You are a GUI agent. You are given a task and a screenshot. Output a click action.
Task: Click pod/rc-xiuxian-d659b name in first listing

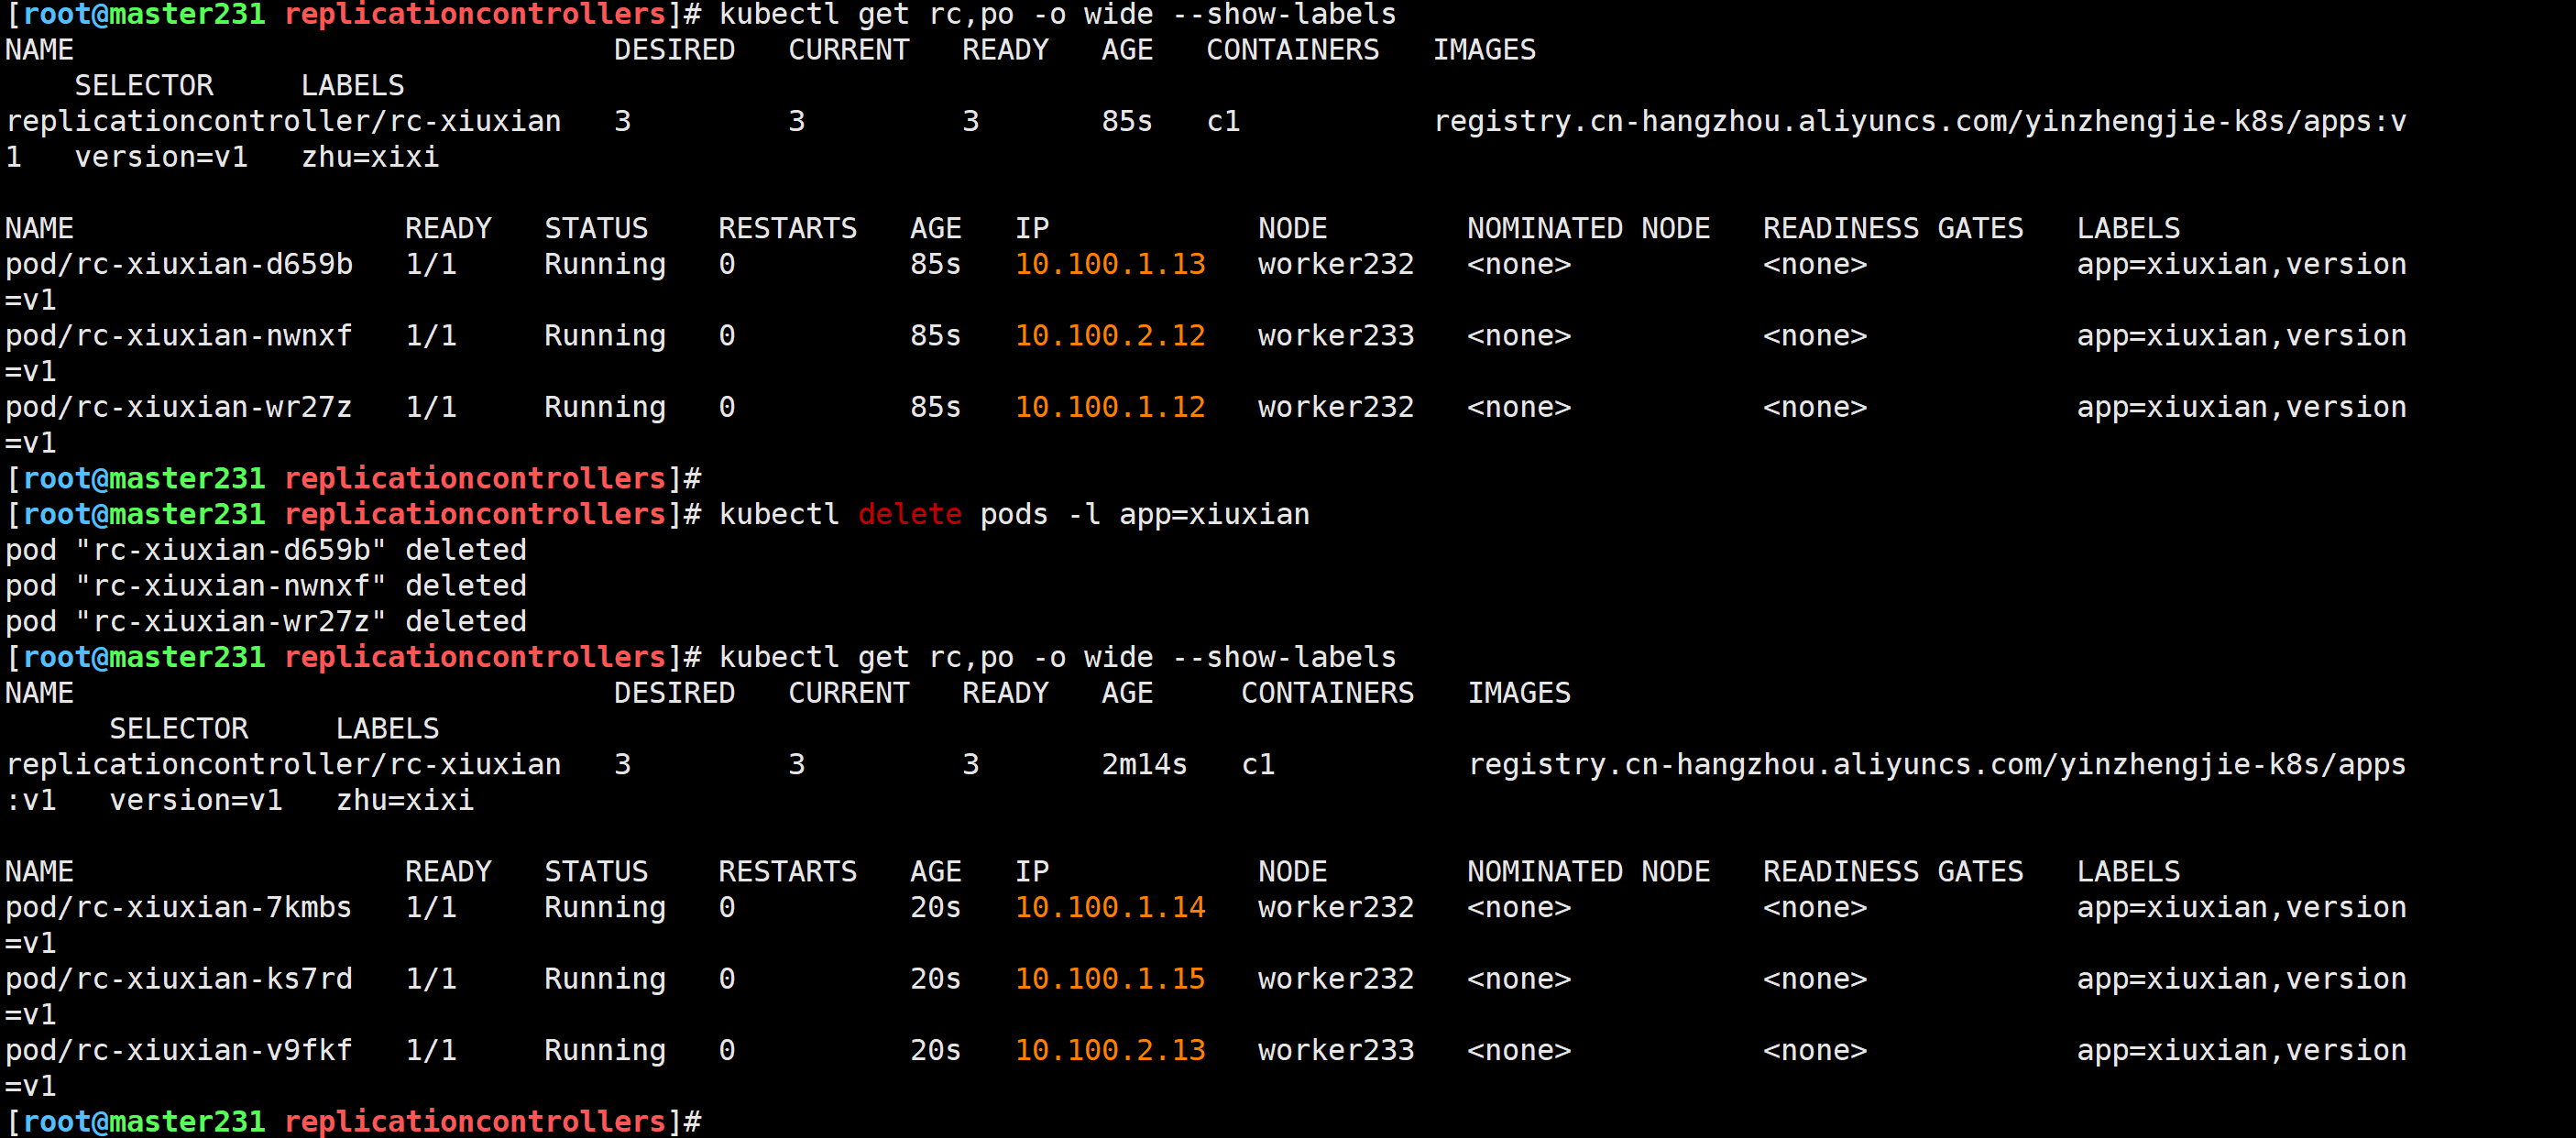(x=179, y=264)
